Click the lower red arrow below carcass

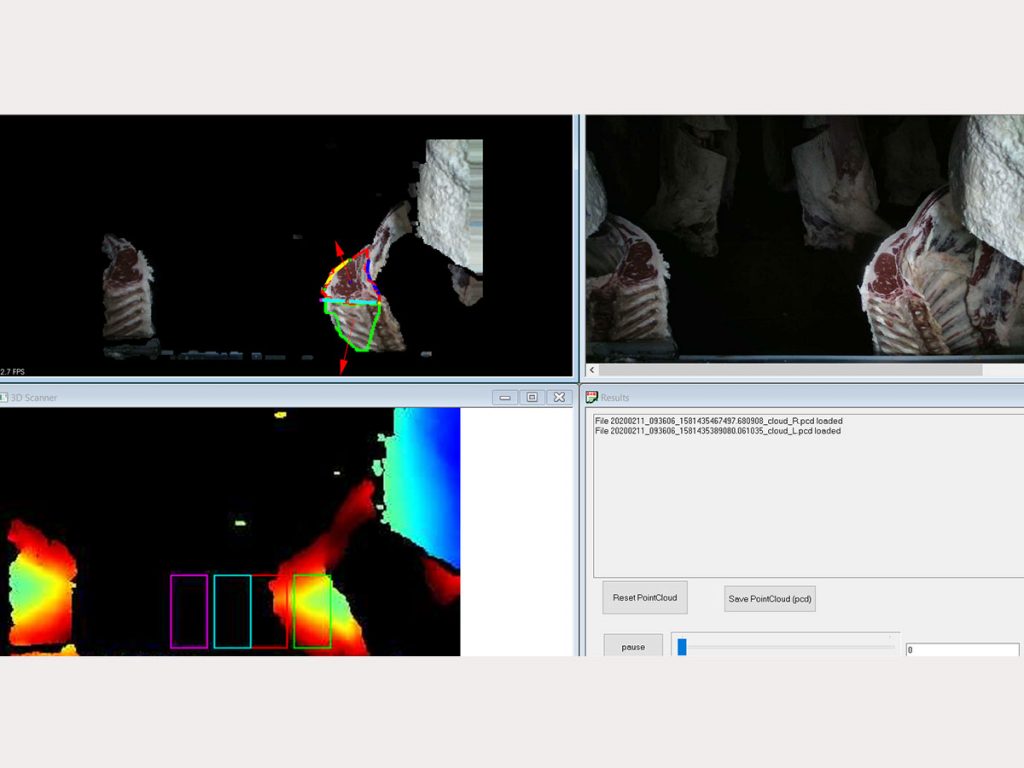pos(342,366)
